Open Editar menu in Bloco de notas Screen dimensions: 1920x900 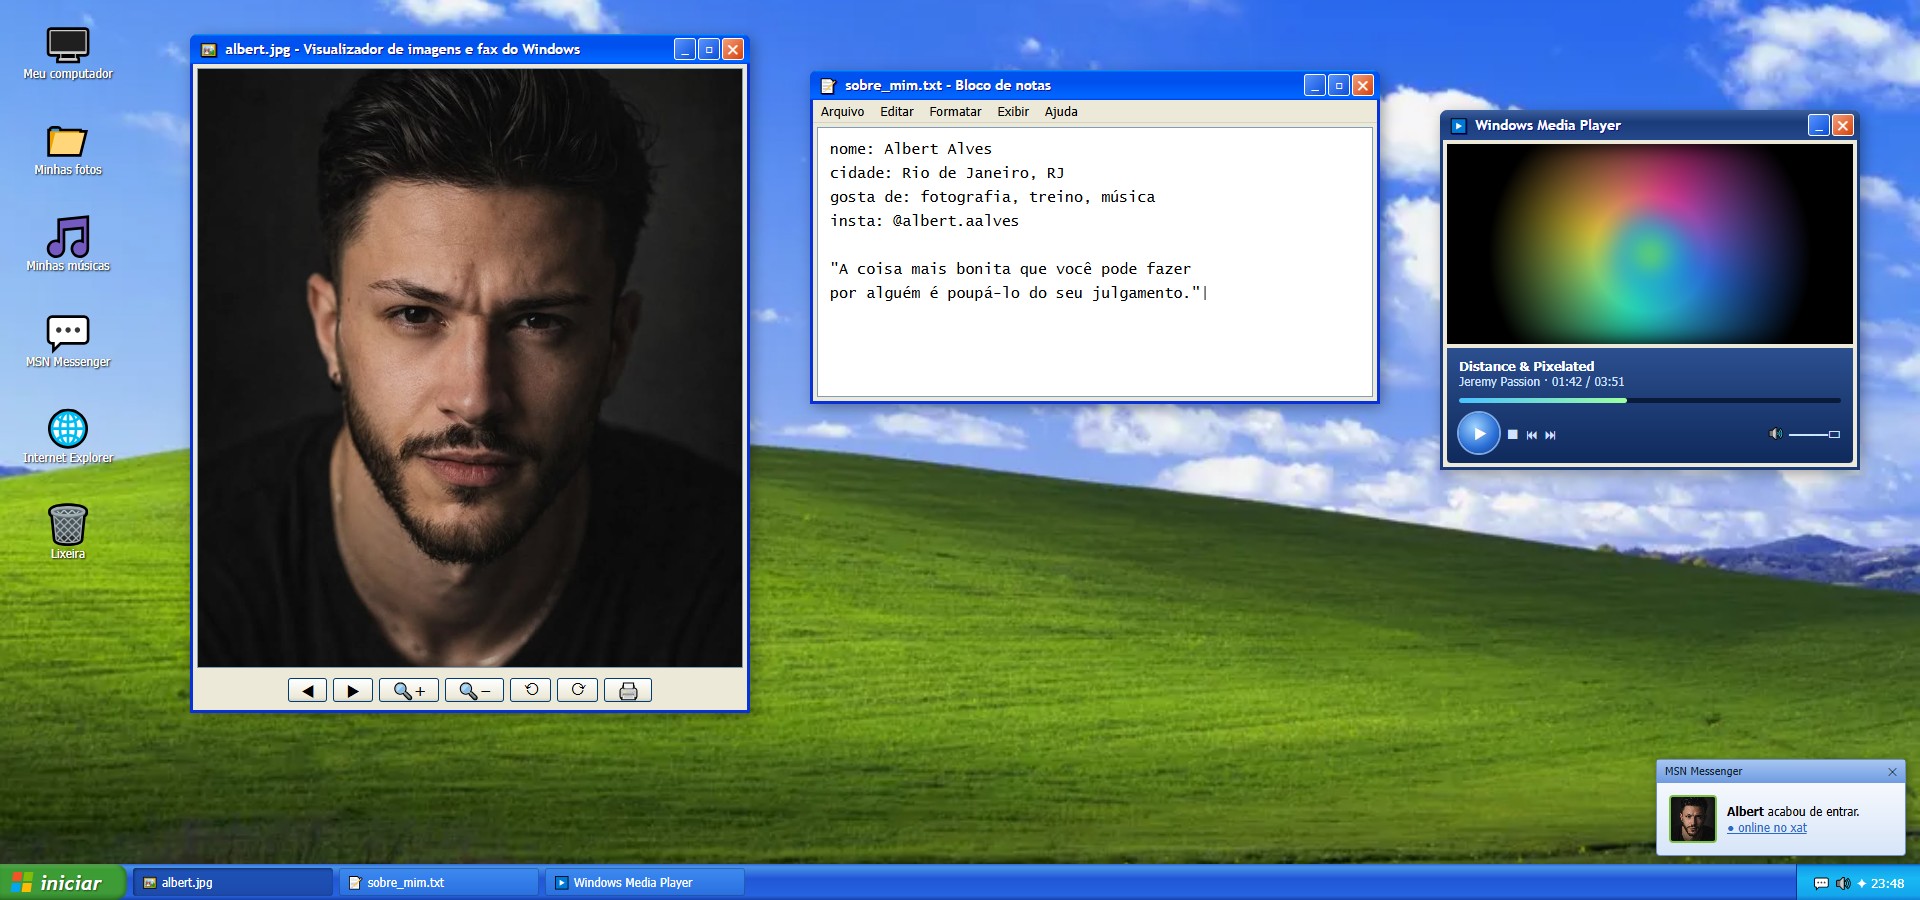(x=897, y=112)
